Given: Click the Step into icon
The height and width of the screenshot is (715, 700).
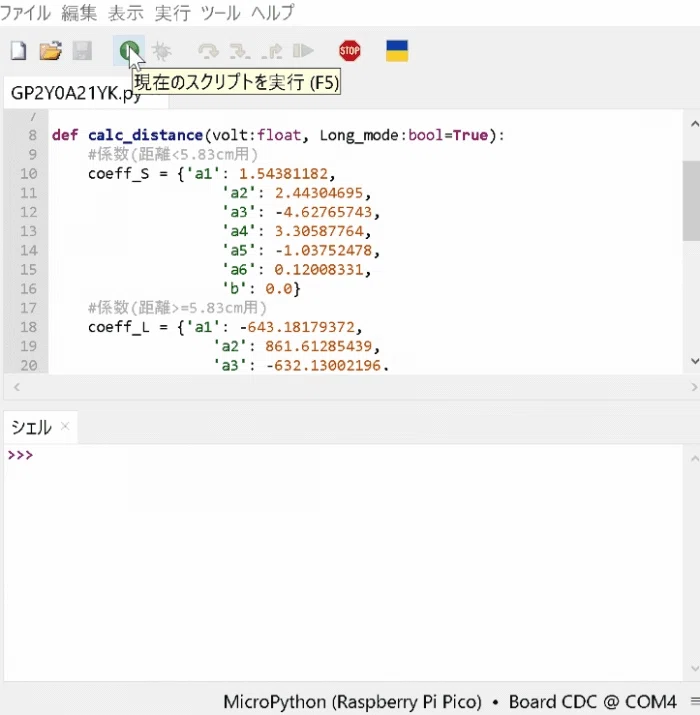Looking at the screenshot, I should coord(239,51).
